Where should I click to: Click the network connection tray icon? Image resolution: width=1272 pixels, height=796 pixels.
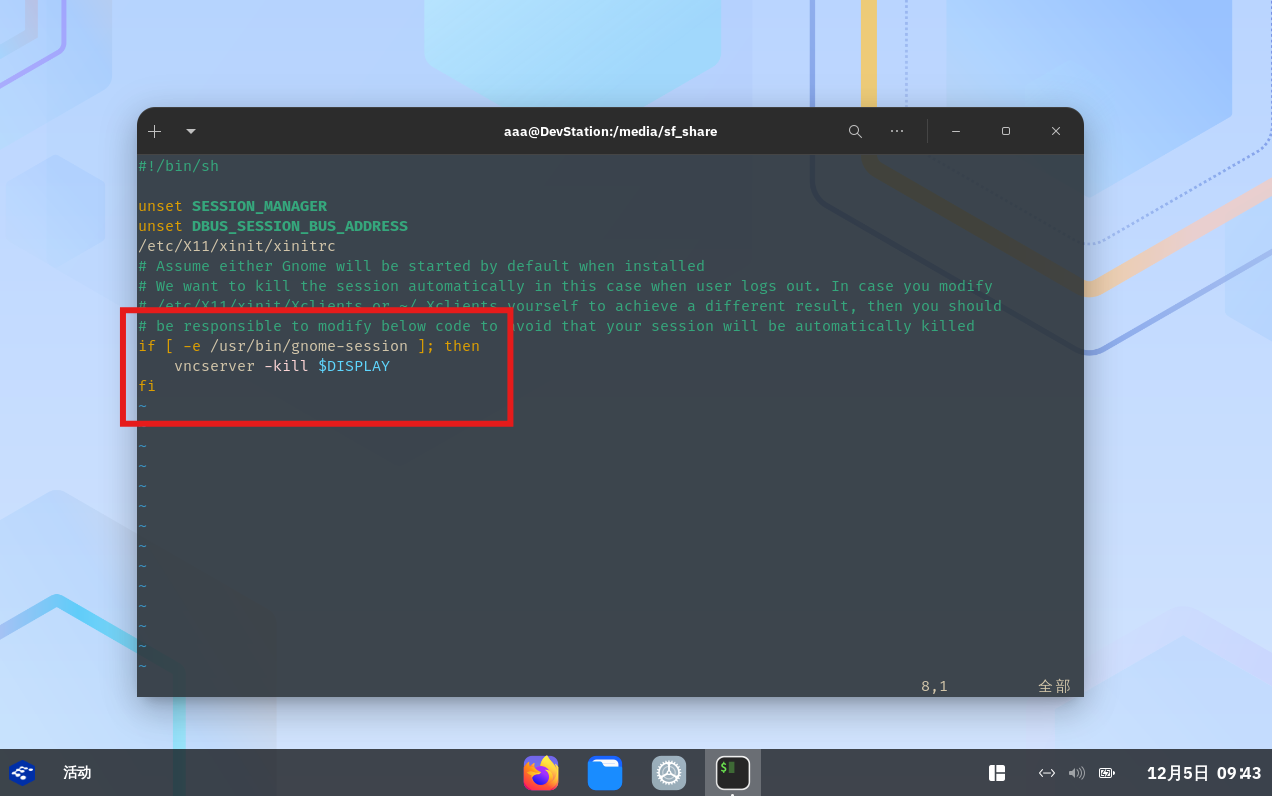[x=1047, y=773]
